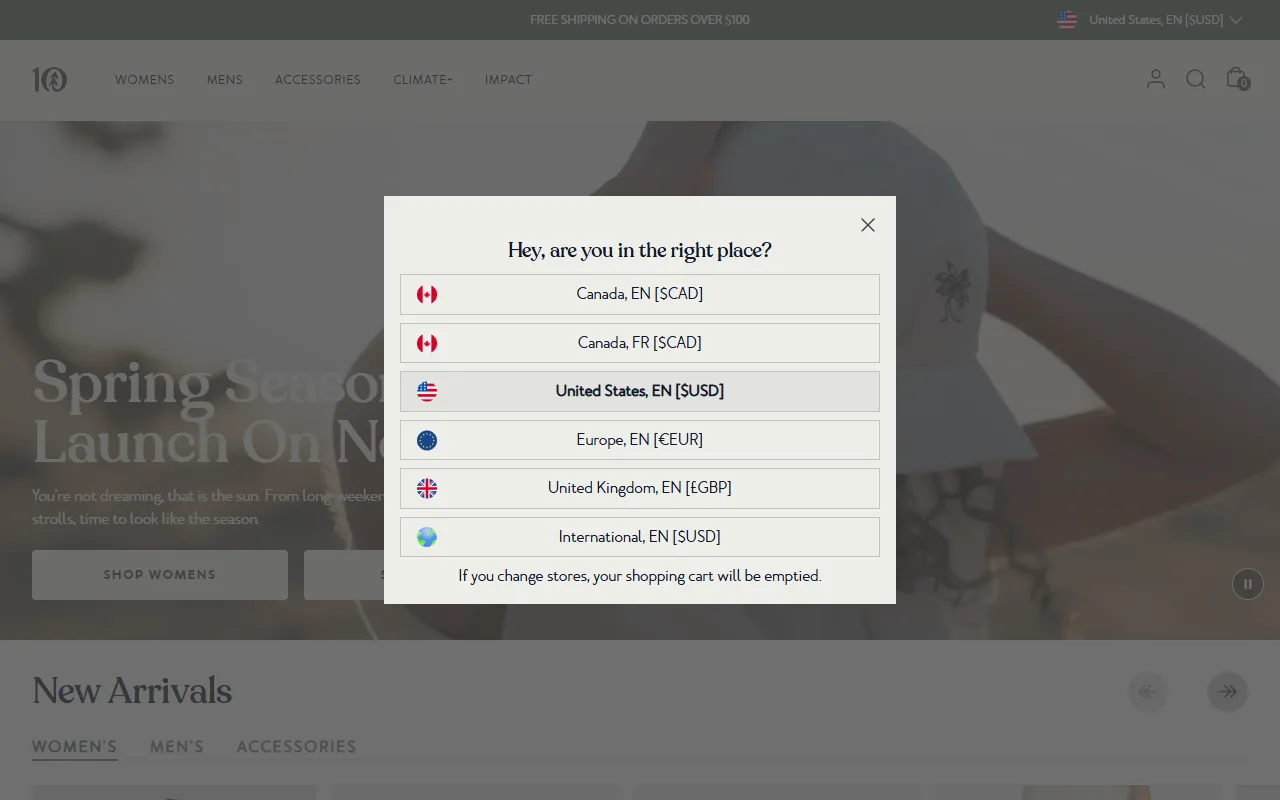Pause the hero slideshow
1280x800 pixels.
tap(1248, 584)
